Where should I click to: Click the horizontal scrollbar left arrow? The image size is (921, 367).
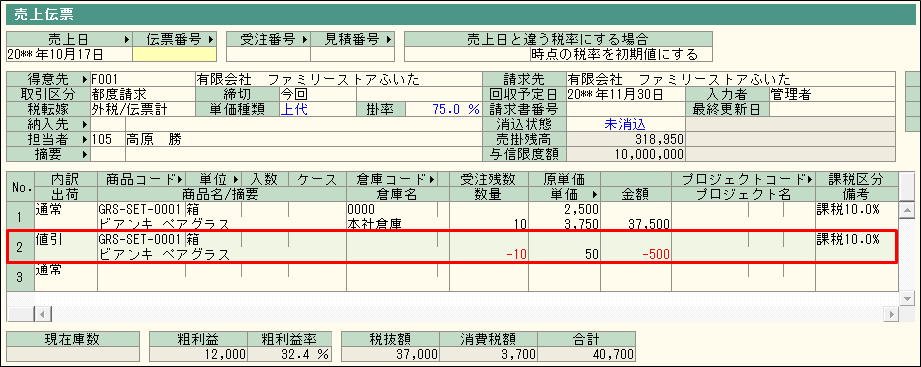[x=42, y=314]
